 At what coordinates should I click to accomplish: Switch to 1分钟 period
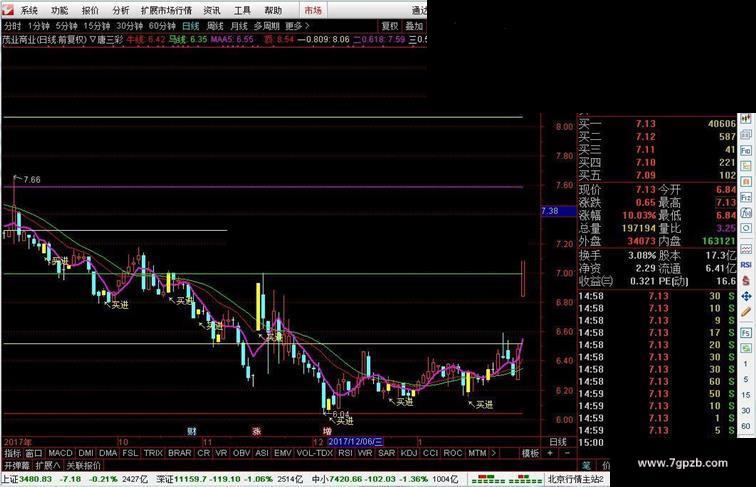point(39,26)
